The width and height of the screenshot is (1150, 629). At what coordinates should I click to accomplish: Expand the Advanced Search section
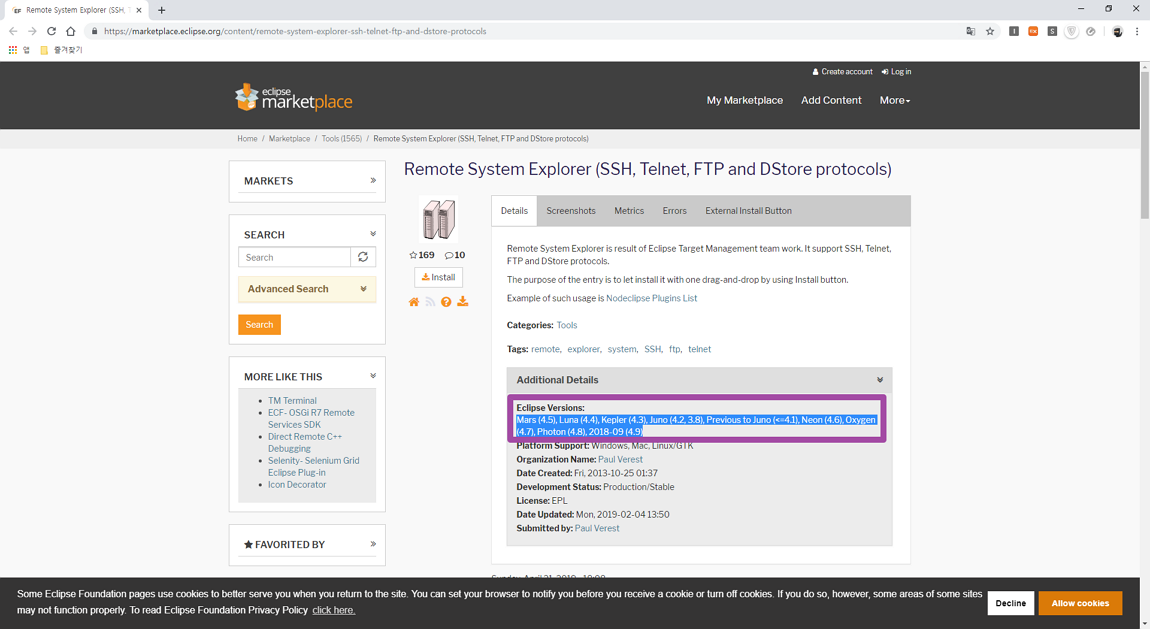307,289
